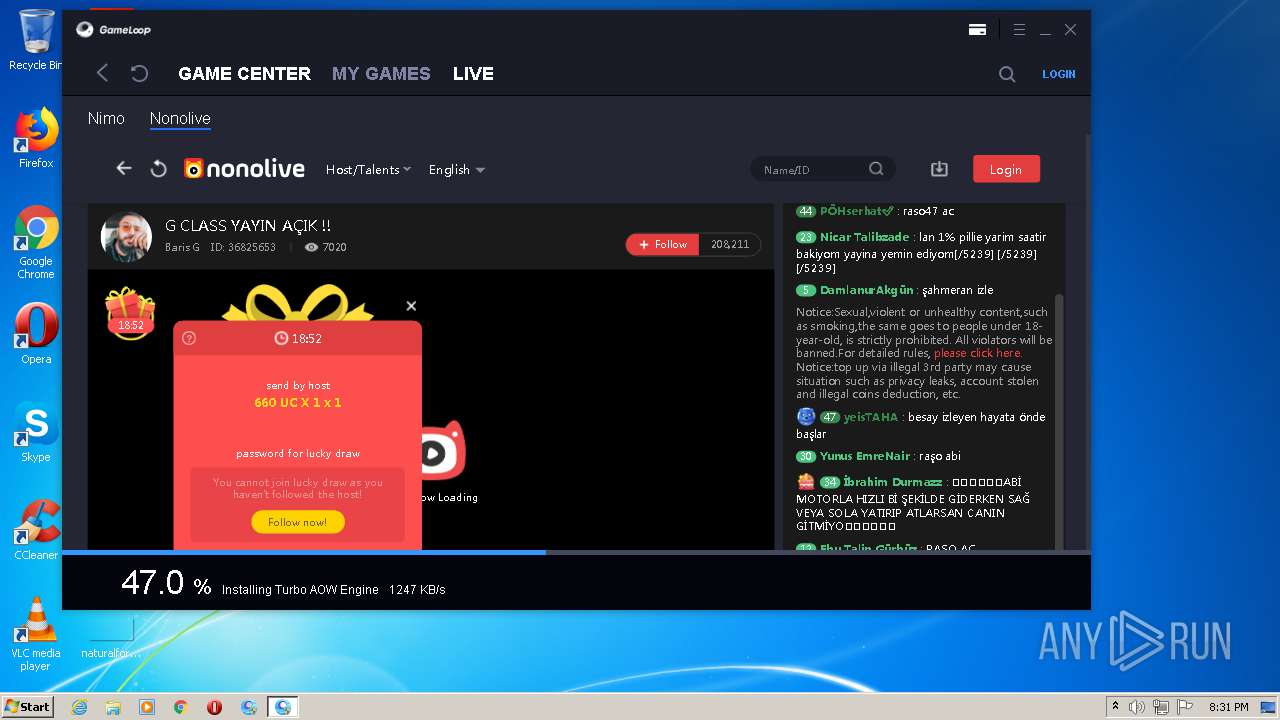Click the network tray icon
Screen dimensions: 1280x720
1161,707
